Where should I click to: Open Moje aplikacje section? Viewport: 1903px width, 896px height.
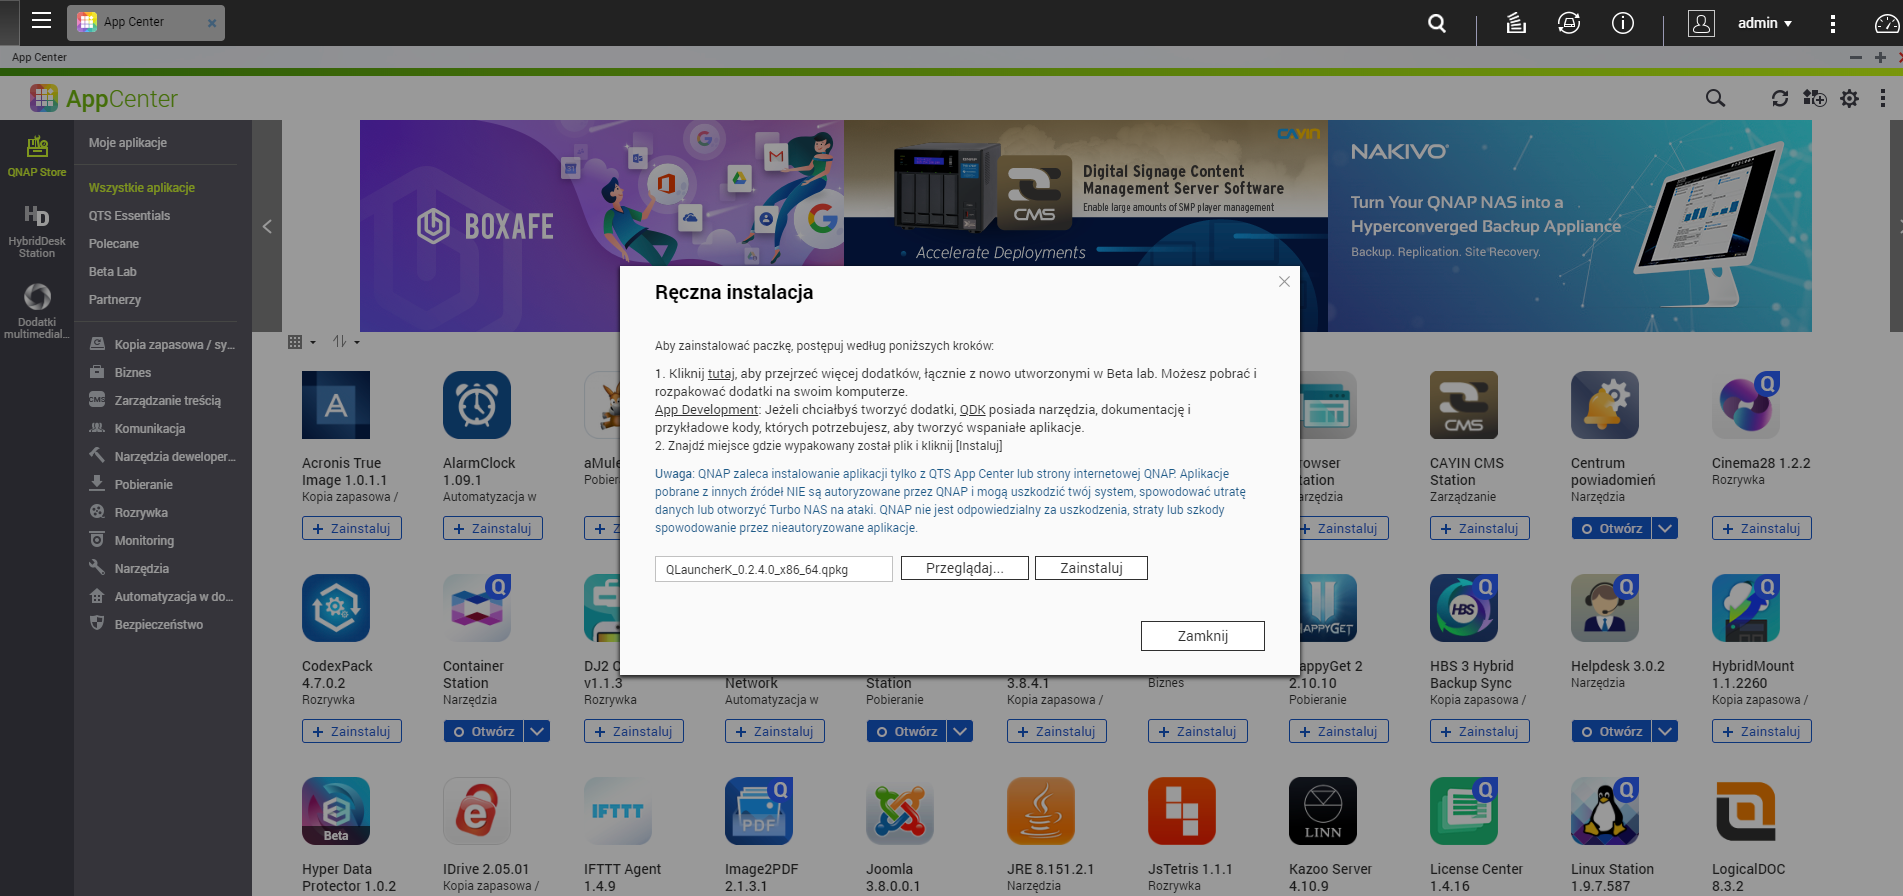pyautogui.click(x=128, y=143)
